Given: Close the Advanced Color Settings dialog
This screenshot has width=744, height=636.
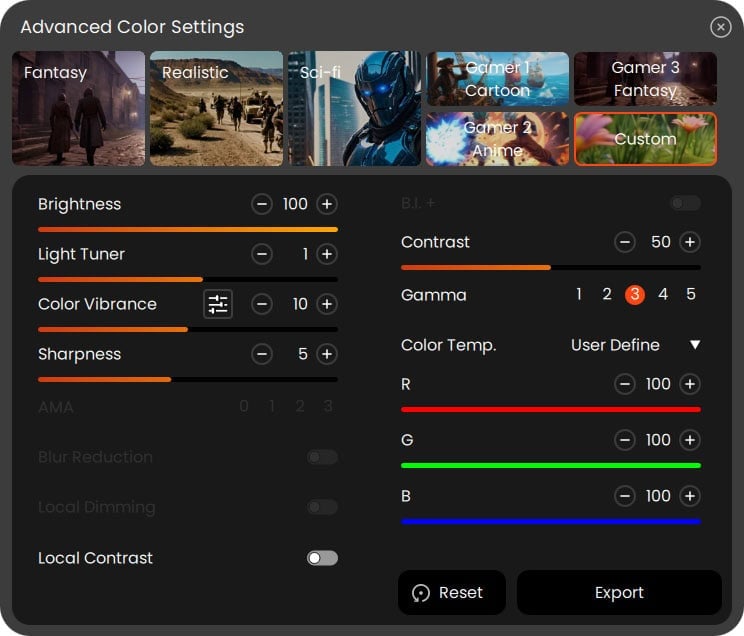Looking at the screenshot, I should pos(720,27).
